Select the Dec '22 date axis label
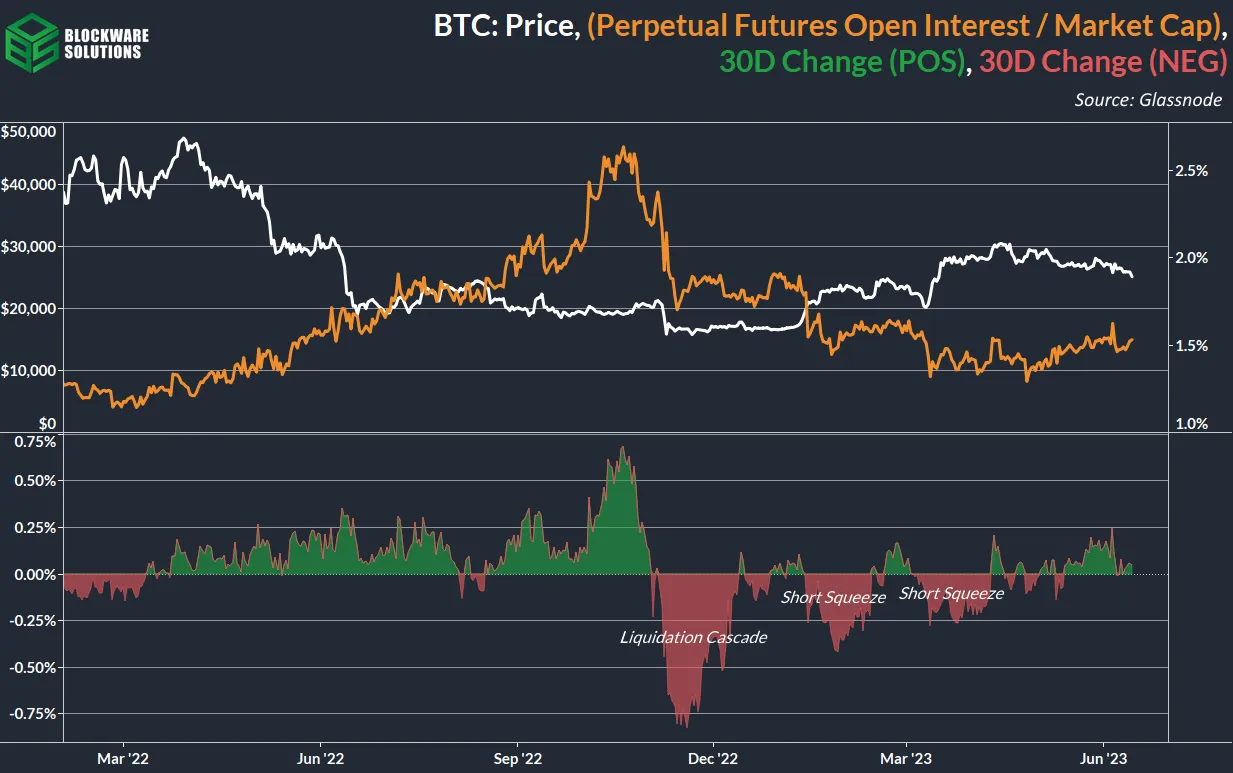The width and height of the screenshot is (1233, 773). pyautogui.click(x=714, y=759)
